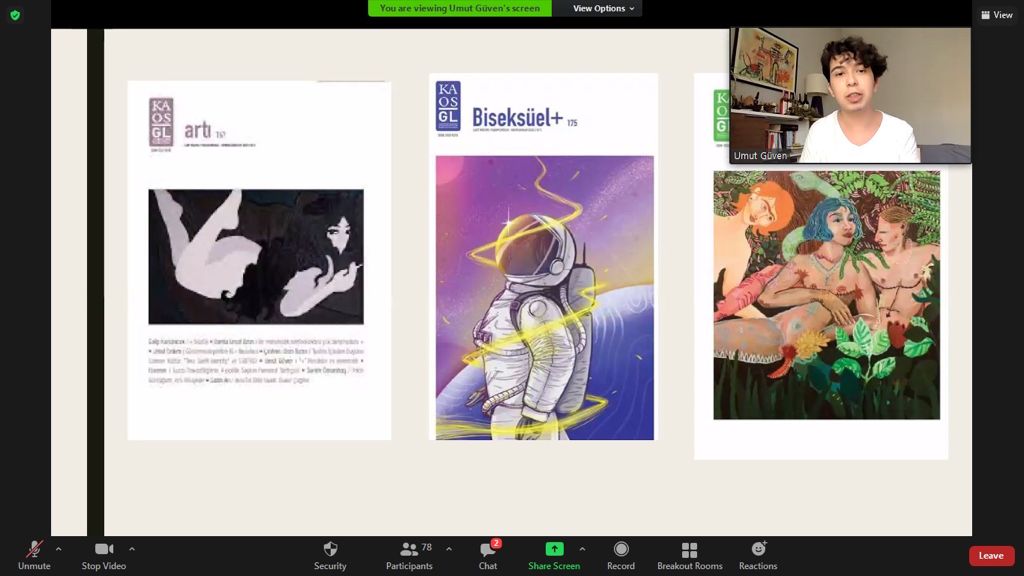Click 'You are viewing Umut Güven's screen' banner
This screenshot has height=576, width=1024.
(460, 8)
